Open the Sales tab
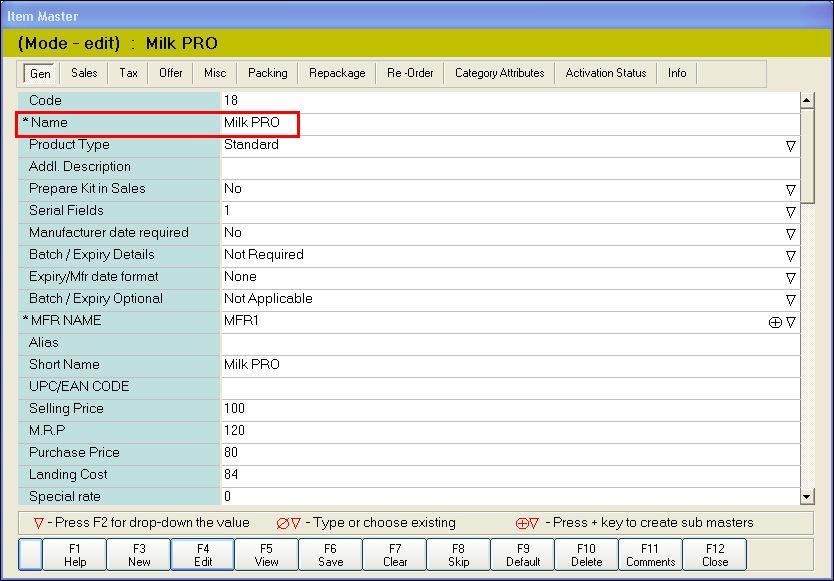Screen dimensions: 834x581 coord(84,73)
